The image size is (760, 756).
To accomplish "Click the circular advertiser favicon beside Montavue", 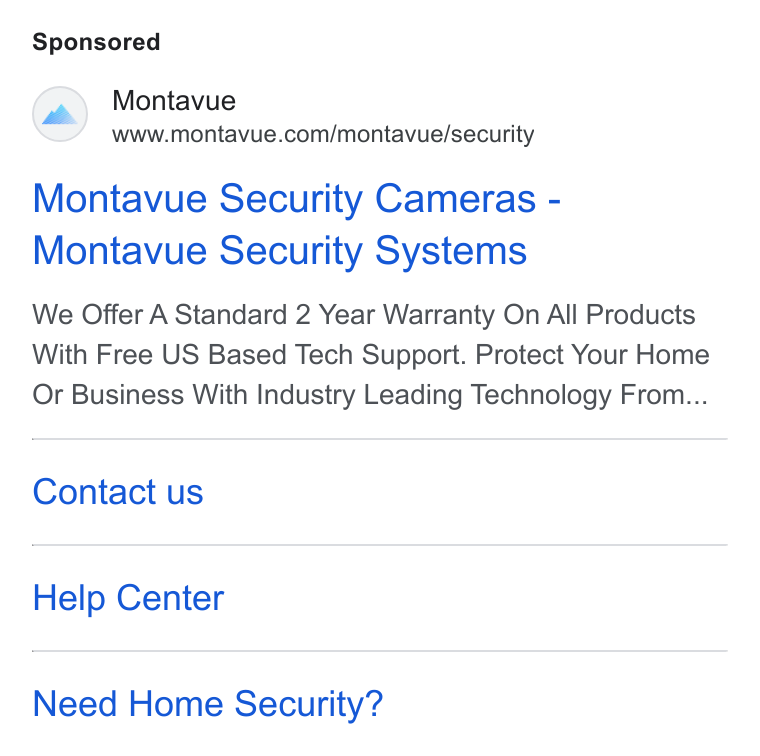I will [60, 114].
